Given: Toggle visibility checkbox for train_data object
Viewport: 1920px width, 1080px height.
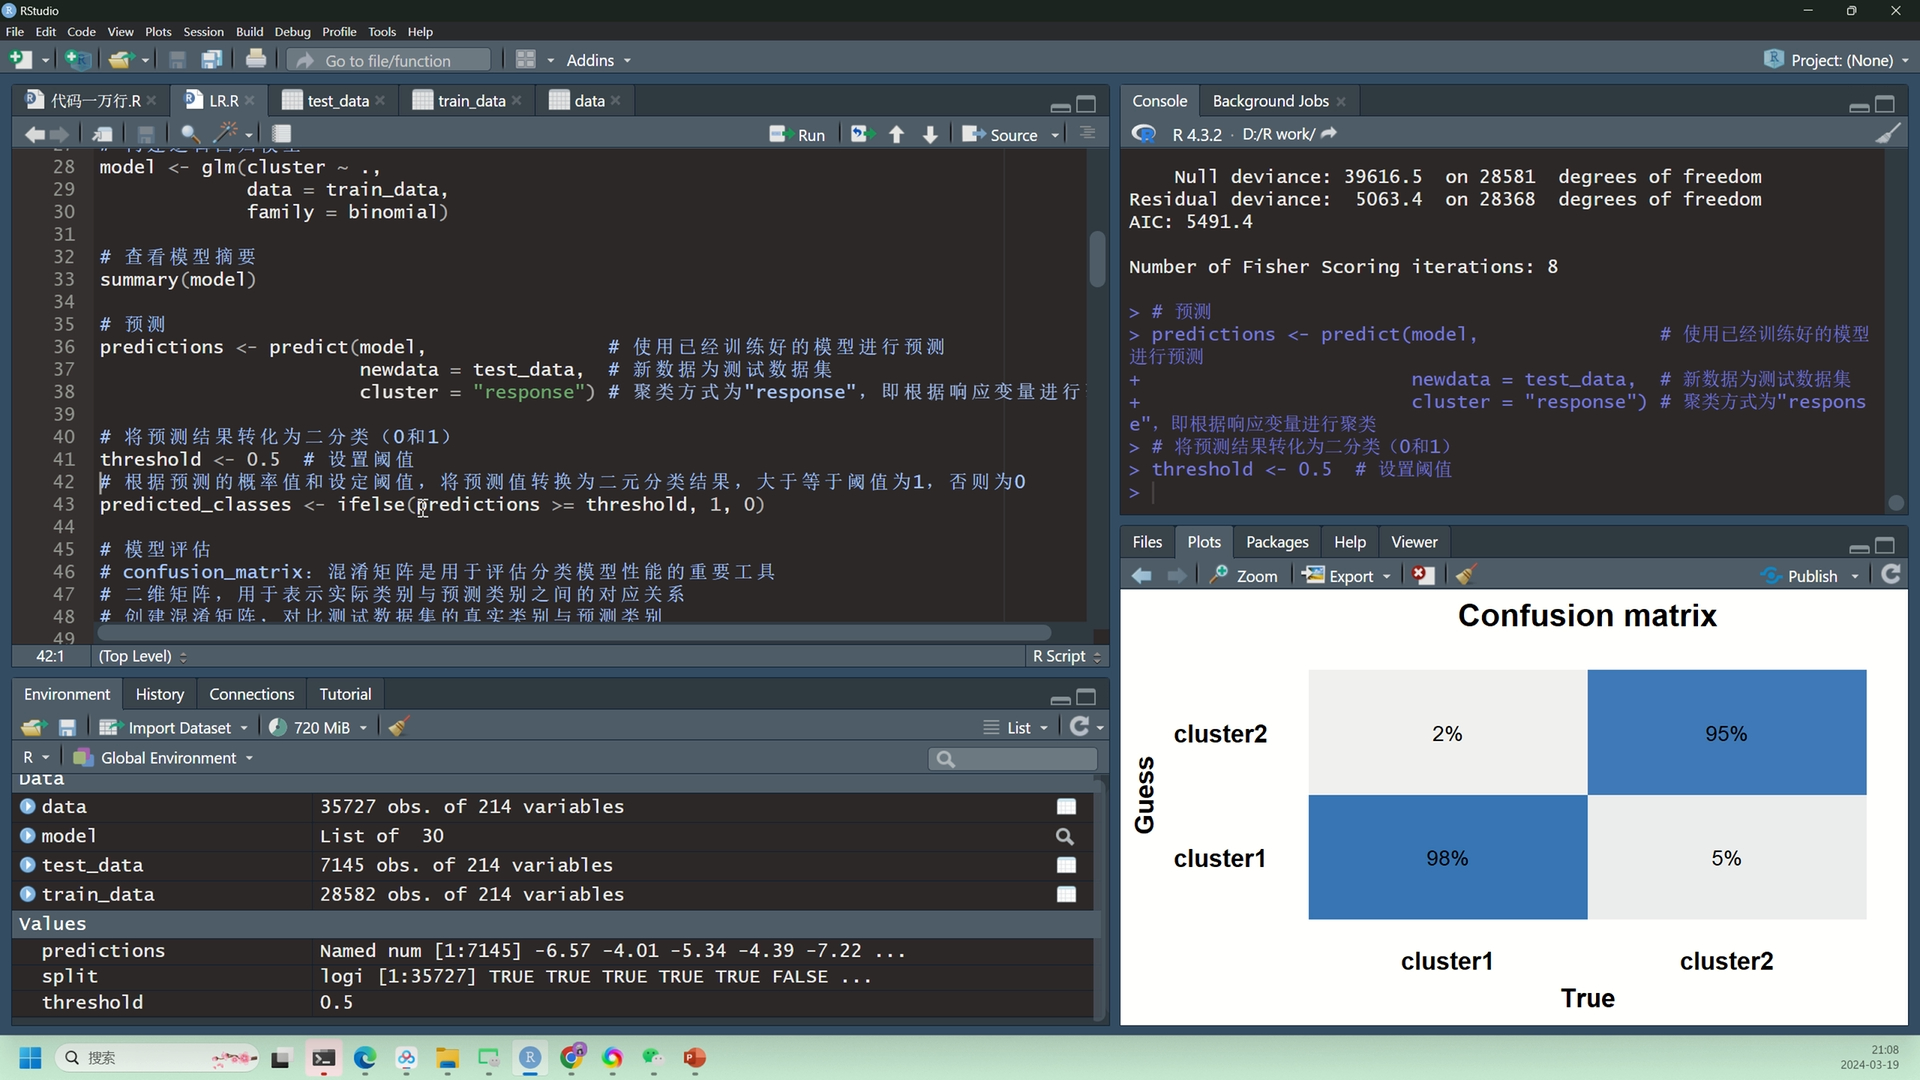Looking at the screenshot, I should pyautogui.click(x=1065, y=894).
